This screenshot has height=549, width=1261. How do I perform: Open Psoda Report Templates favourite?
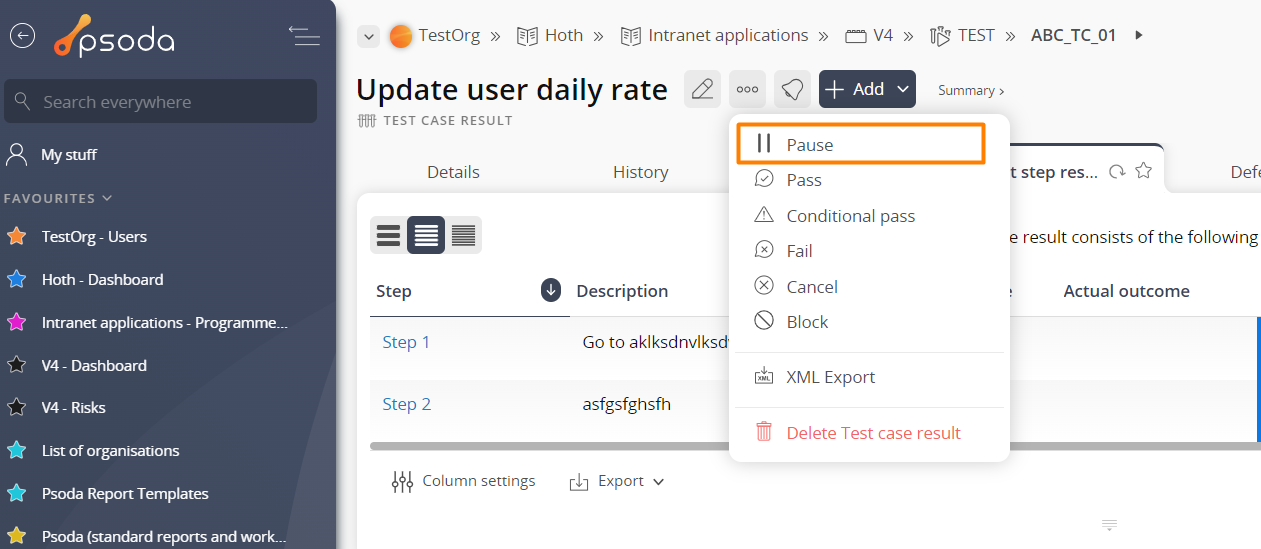(x=125, y=494)
